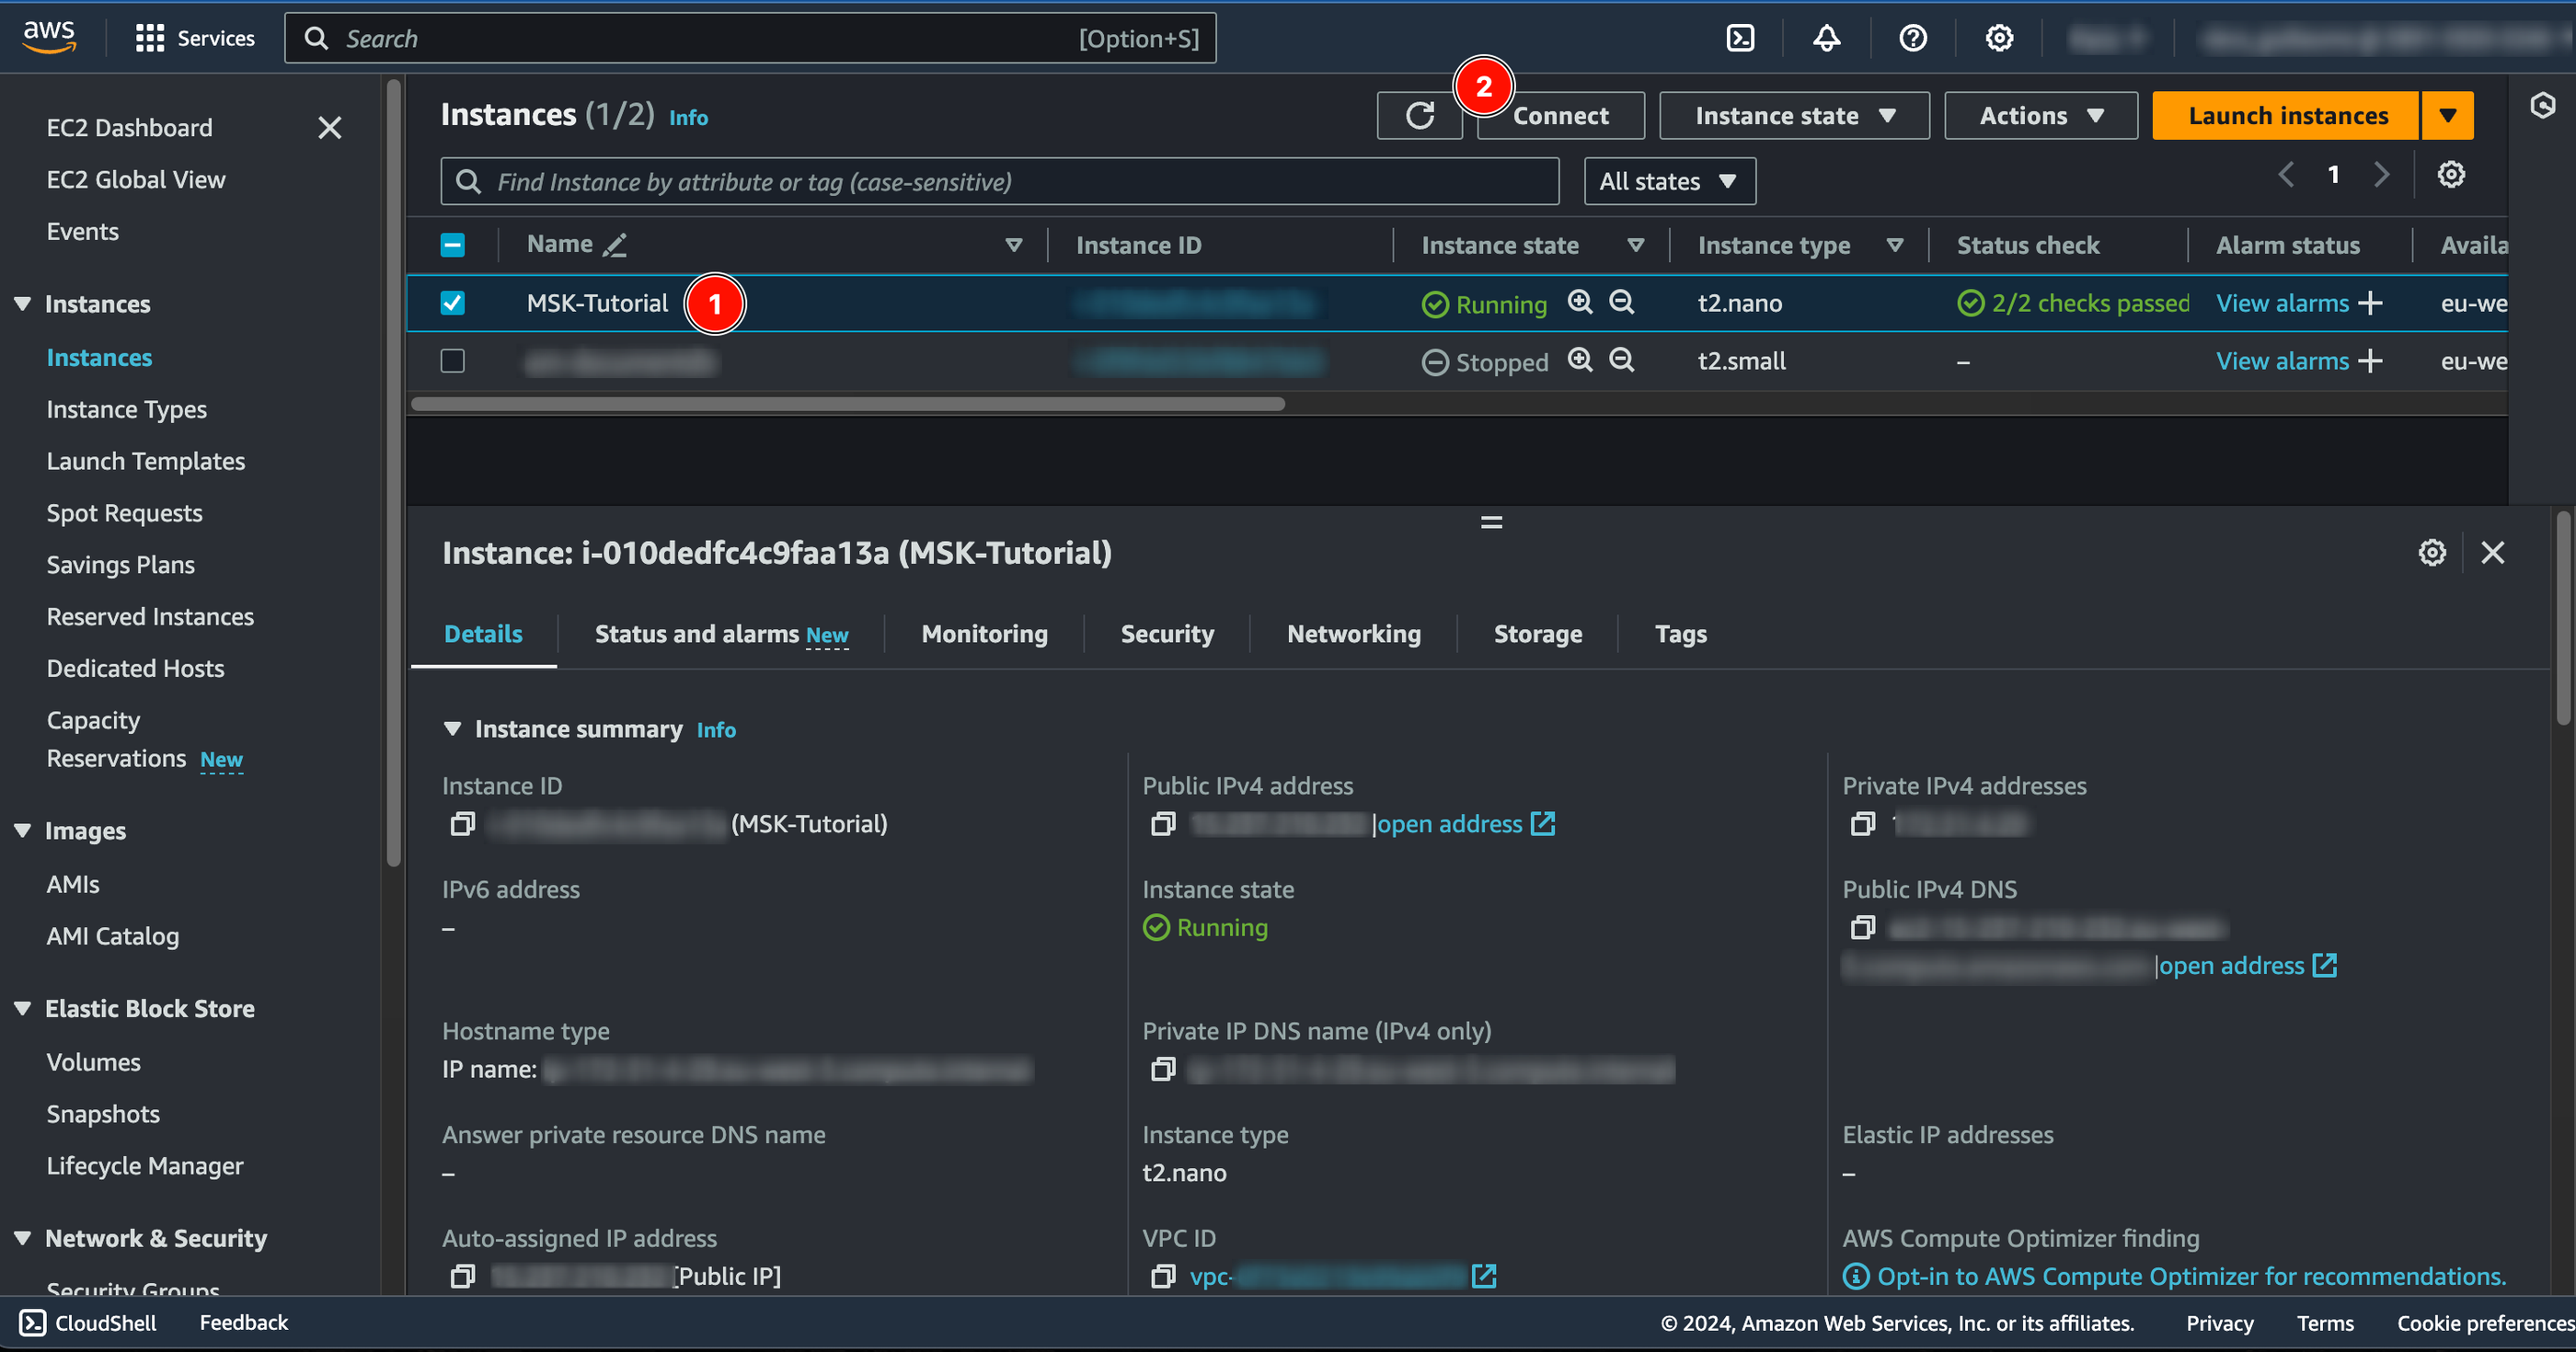
Task: Switch to the Monitoring tab
Action: coord(985,634)
